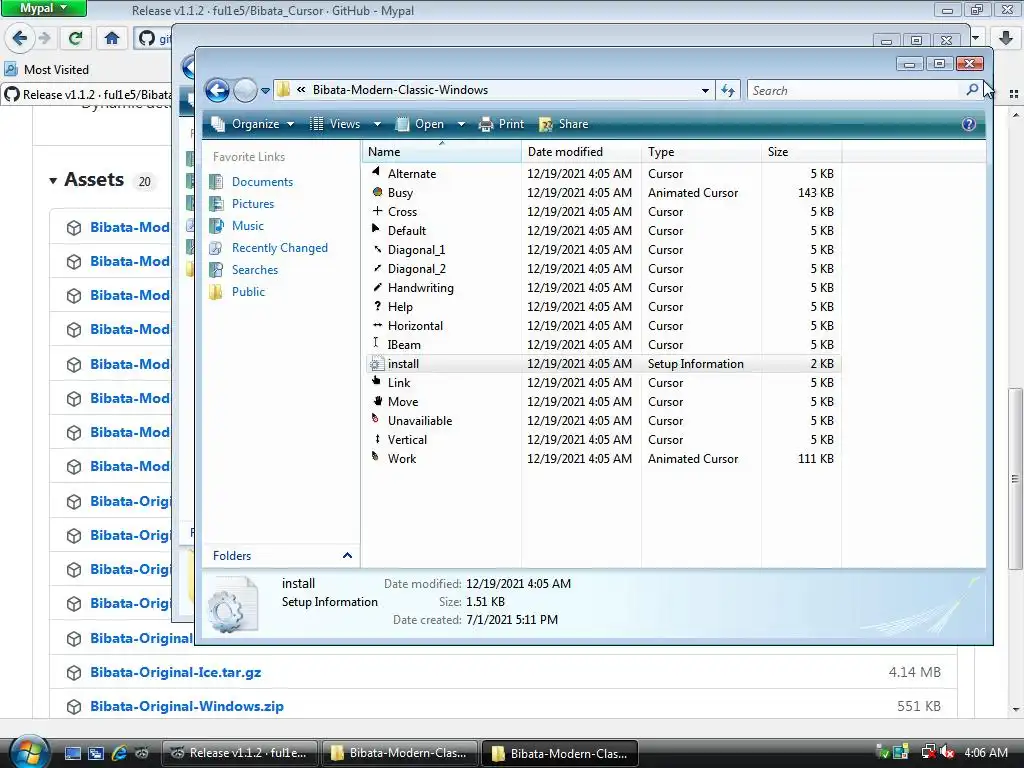Click the refresh button beside address bar
Viewport: 1024px width, 768px height.
[x=728, y=90]
